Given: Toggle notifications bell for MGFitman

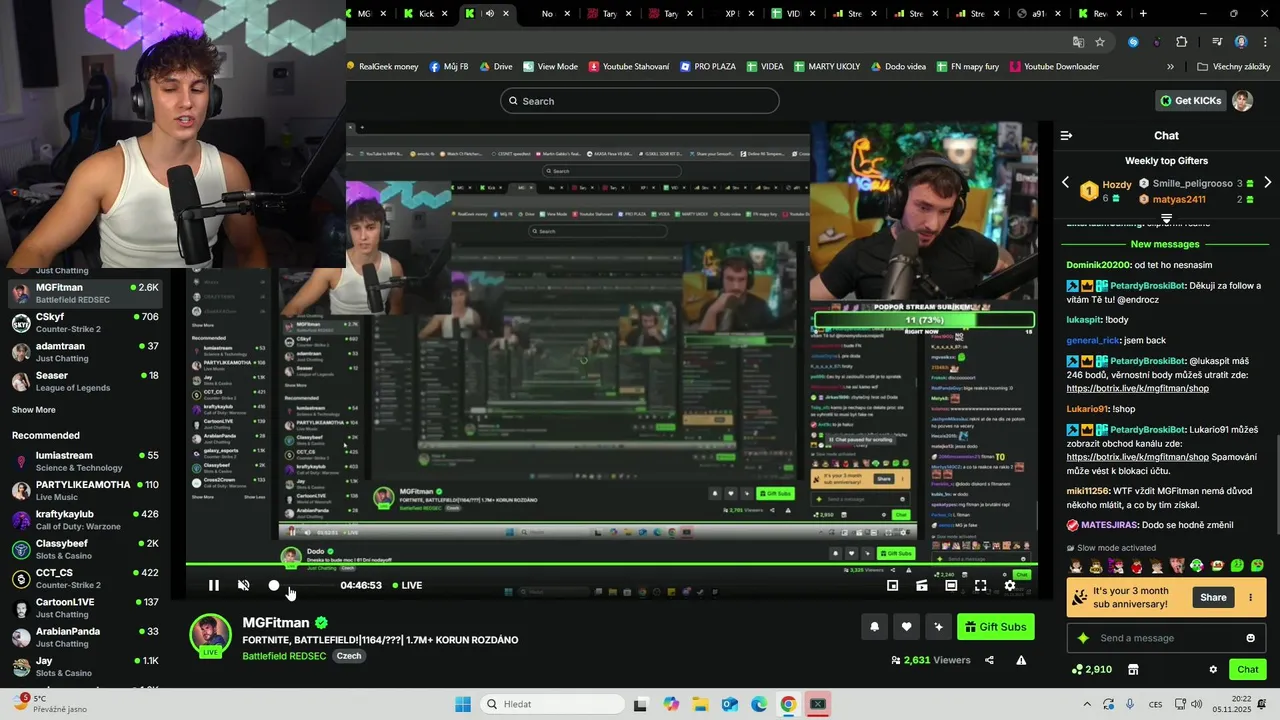Looking at the screenshot, I should tap(874, 627).
